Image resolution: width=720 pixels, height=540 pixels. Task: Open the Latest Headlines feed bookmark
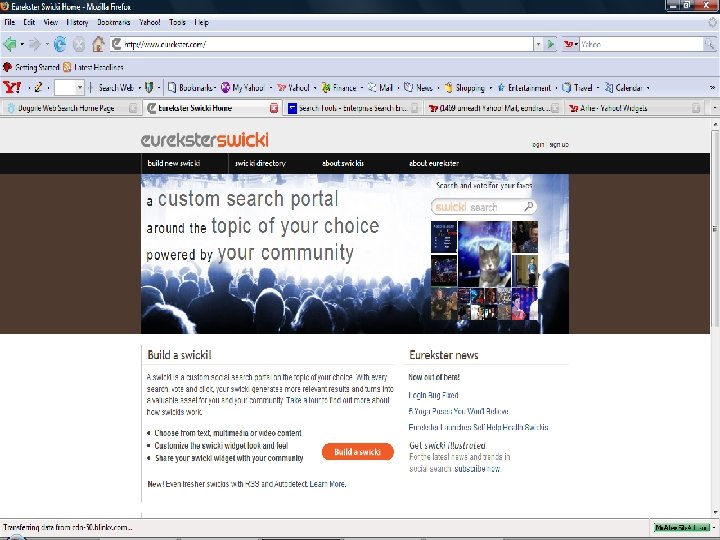click(93, 67)
